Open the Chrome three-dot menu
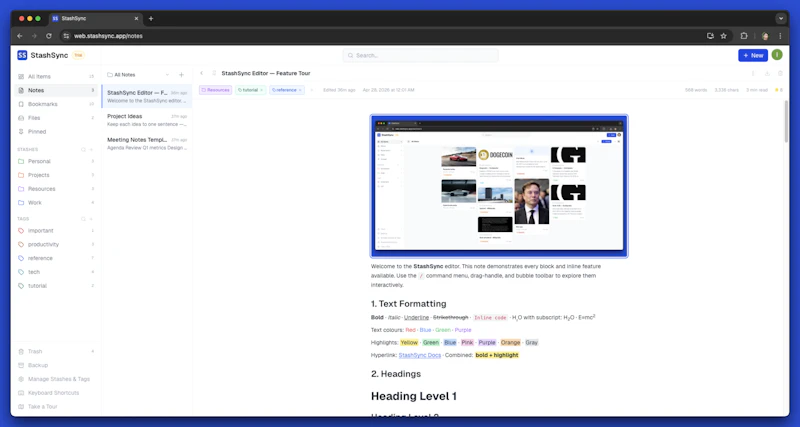This screenshot has height=427, width=800. point(780,36)
